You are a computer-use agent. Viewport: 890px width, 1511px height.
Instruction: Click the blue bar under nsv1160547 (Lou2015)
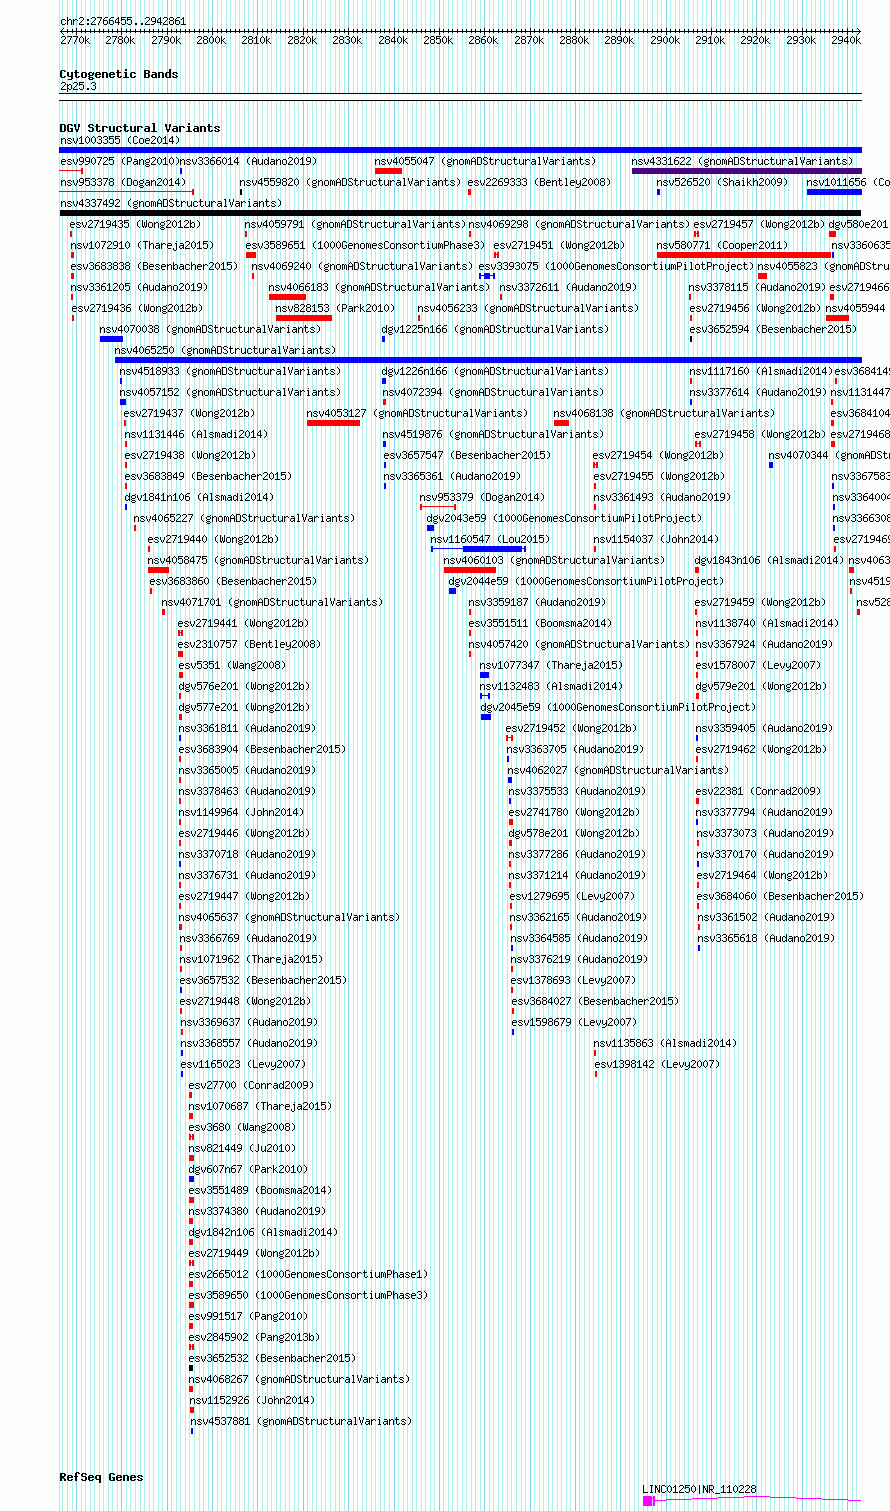493,549
